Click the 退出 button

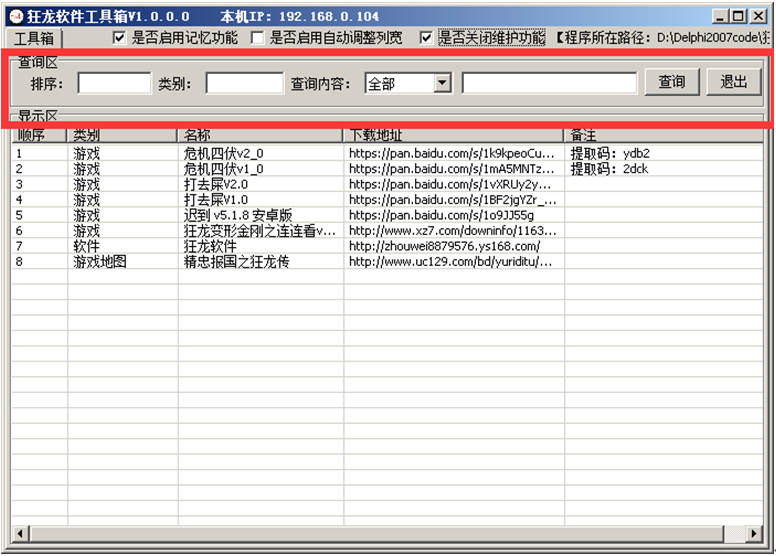[x=733, y=82]
